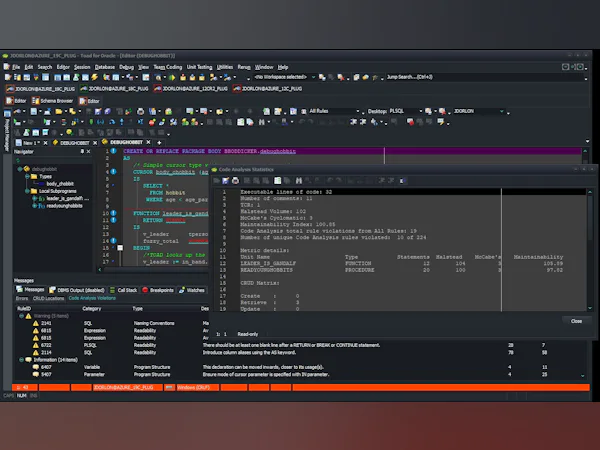Open the Schema Browser window tab

coord(51,101)
